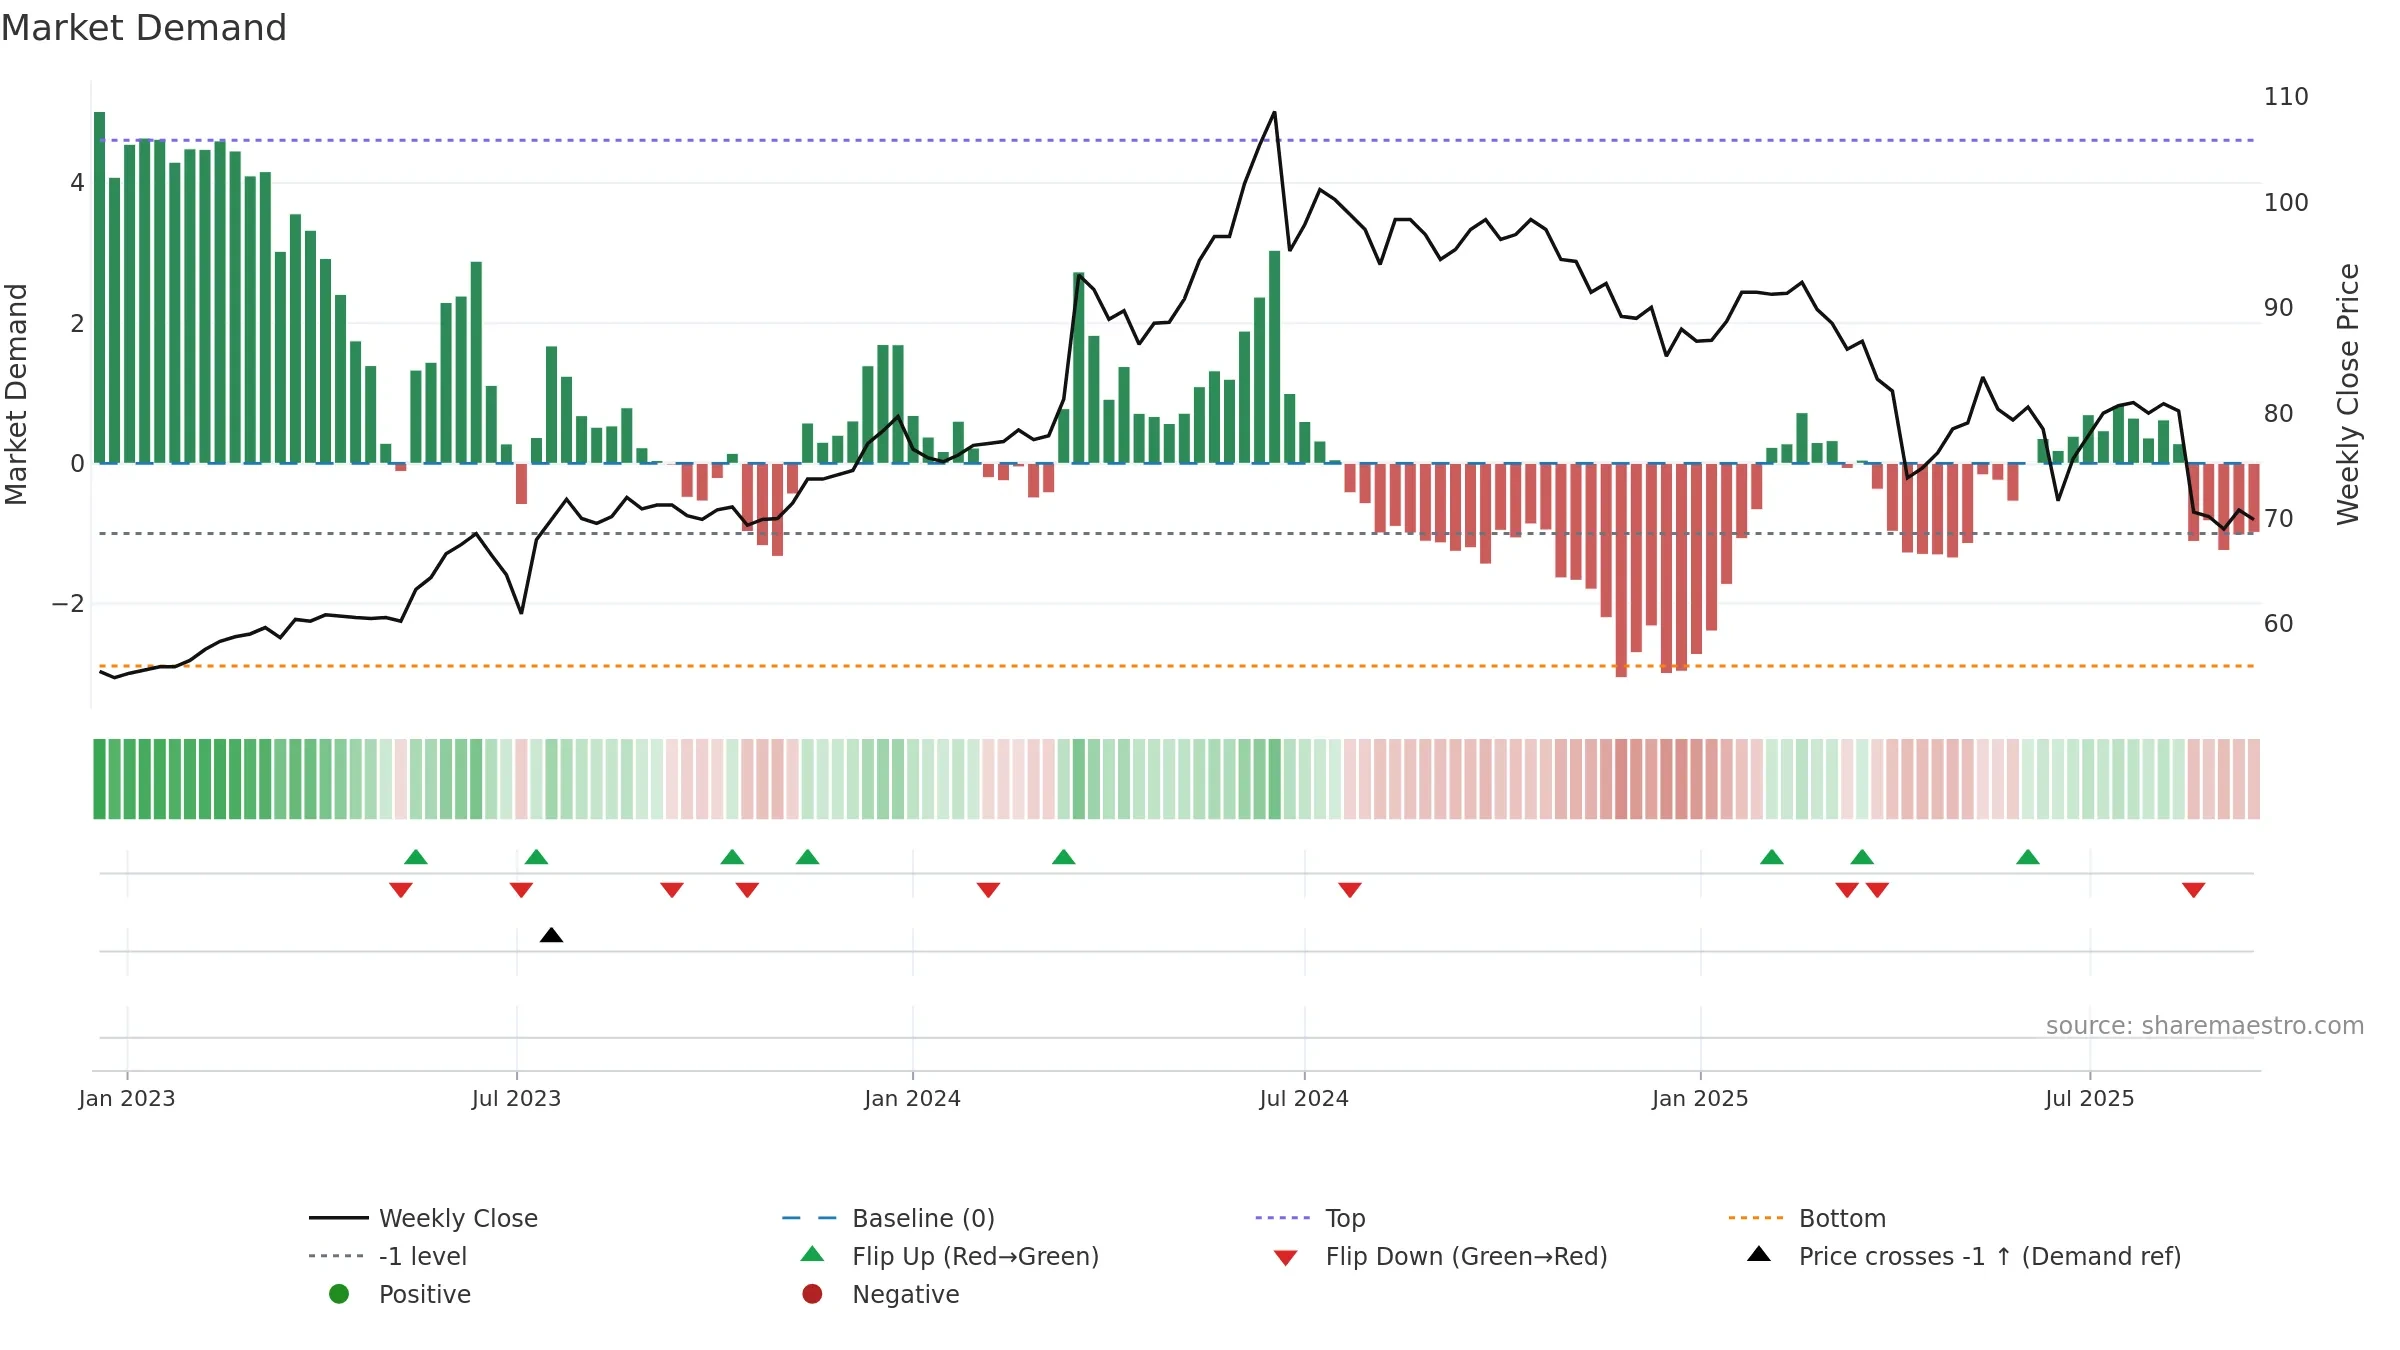Screen dimensions: 2400x1350
Task: Click the 100 price axis tick label
Action: tap(2286, 202)
